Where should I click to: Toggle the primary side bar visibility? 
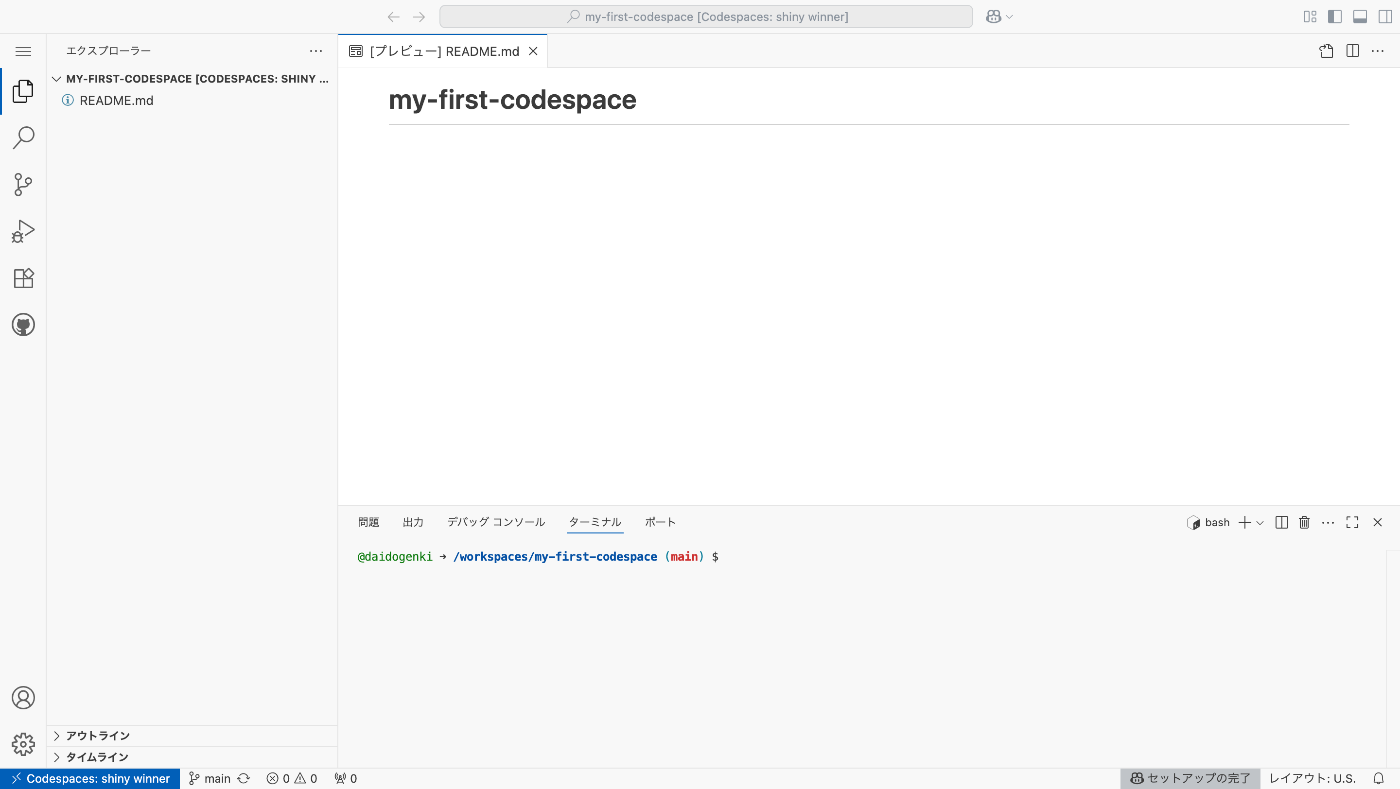pos(1335,17)
